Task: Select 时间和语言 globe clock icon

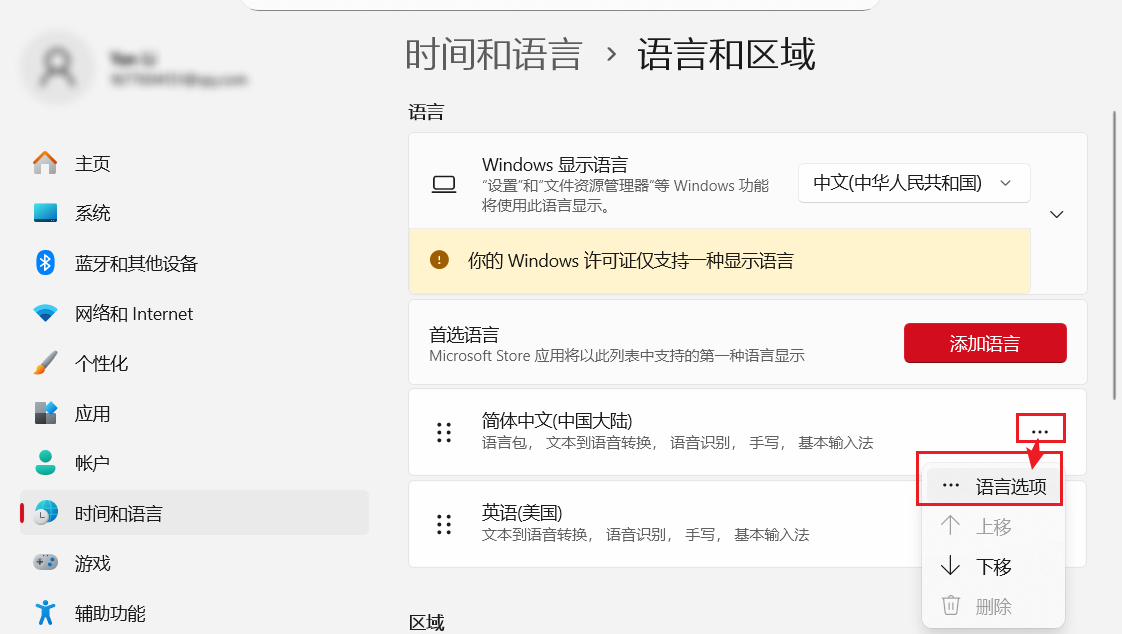Action: pos(45,513)
